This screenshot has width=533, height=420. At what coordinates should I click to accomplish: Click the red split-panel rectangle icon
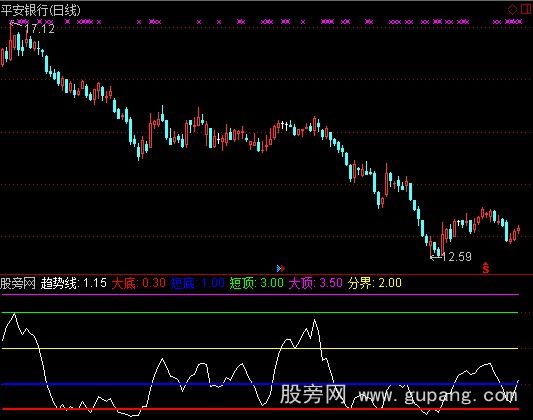click(x=526, y=9)
